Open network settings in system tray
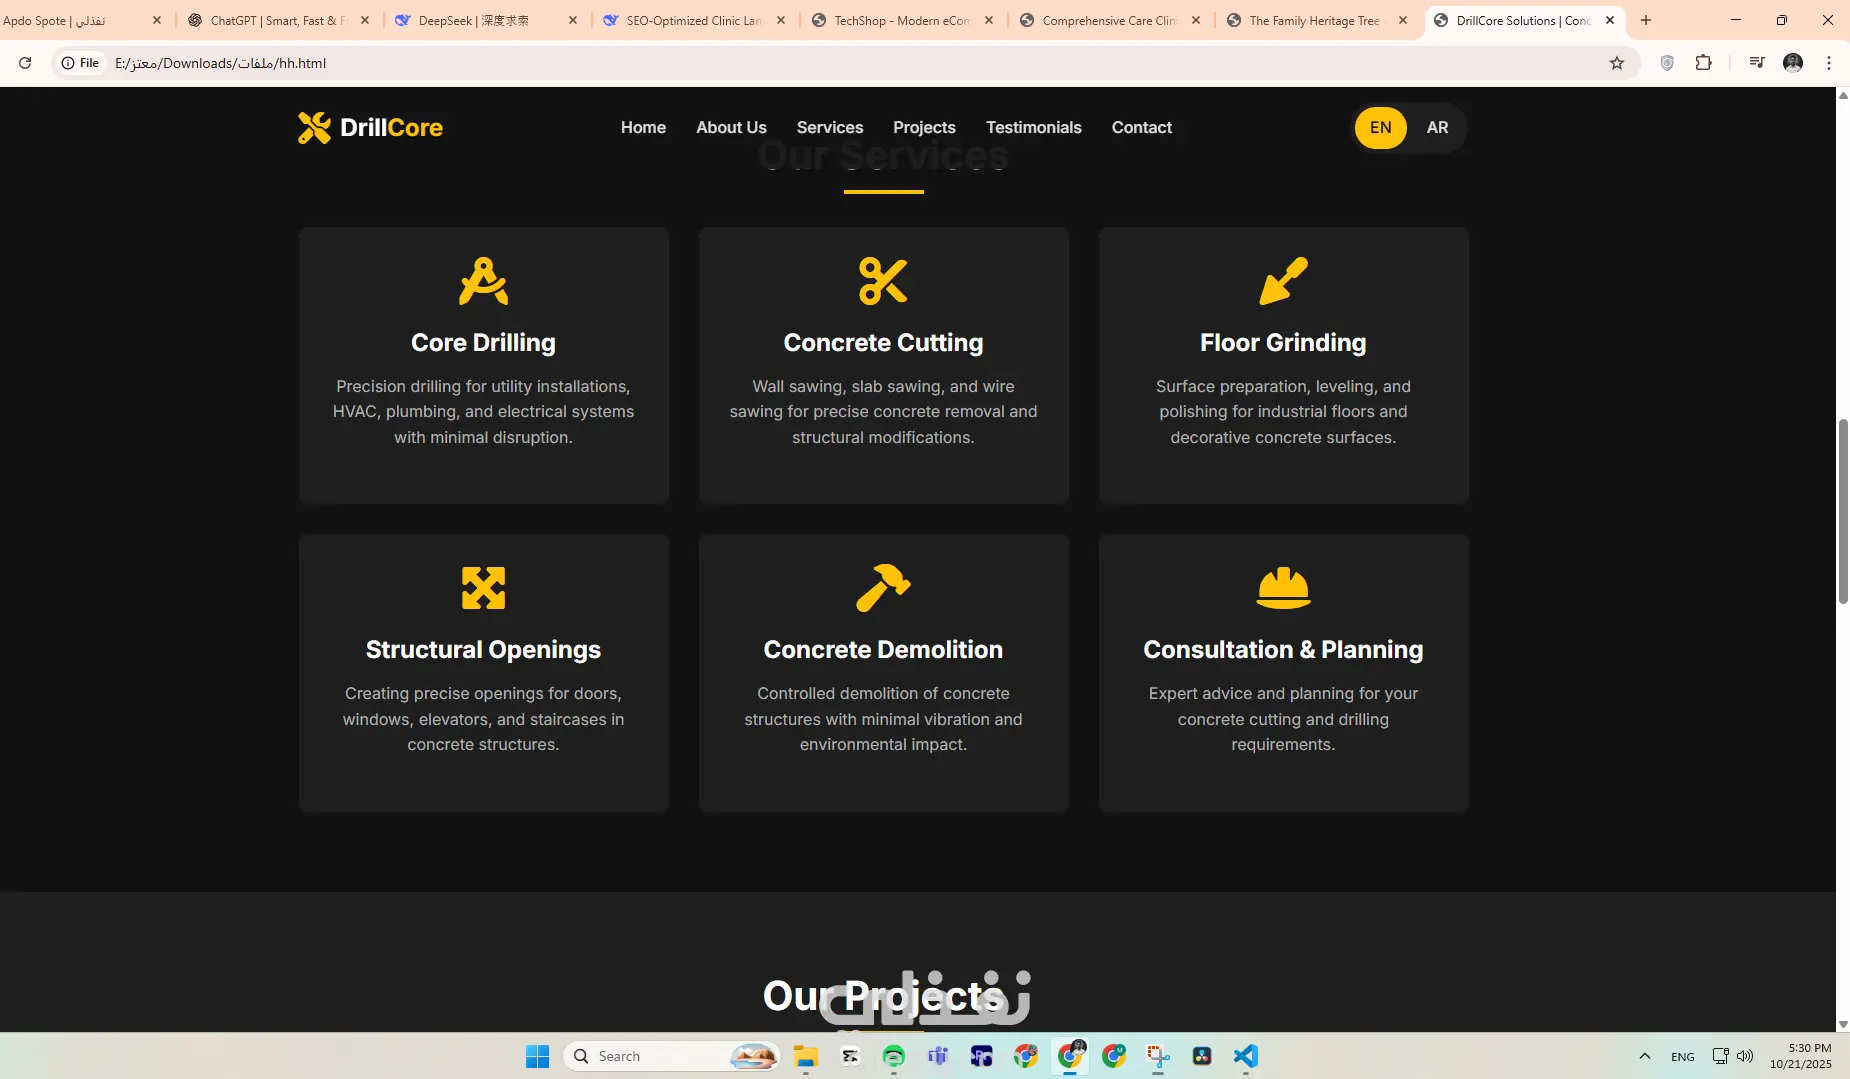 point(1720,1056)
